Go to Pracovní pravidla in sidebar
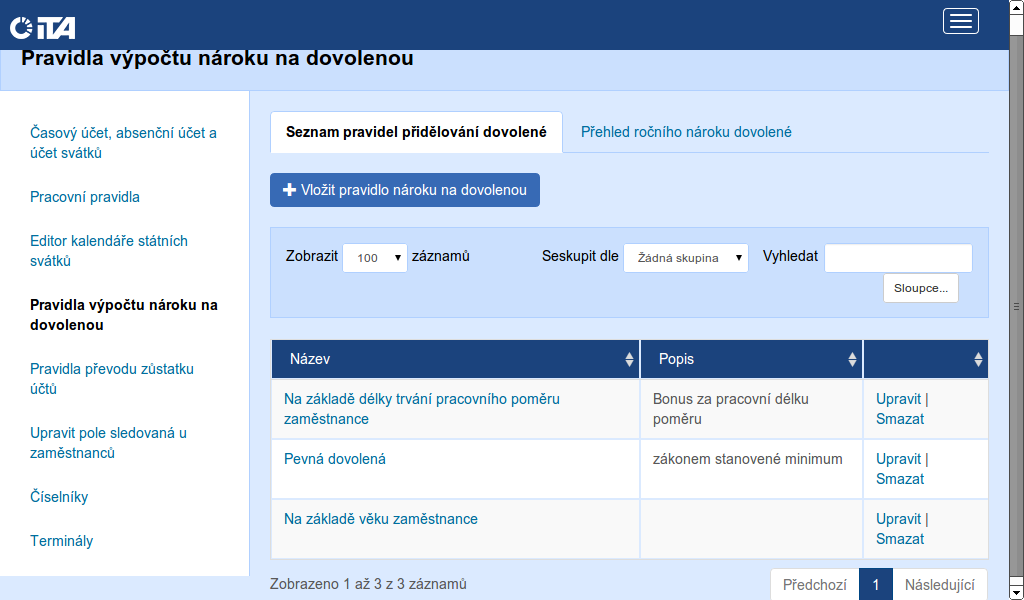The width and height of the screenshot is (1024, 600). tap(85, 197)
